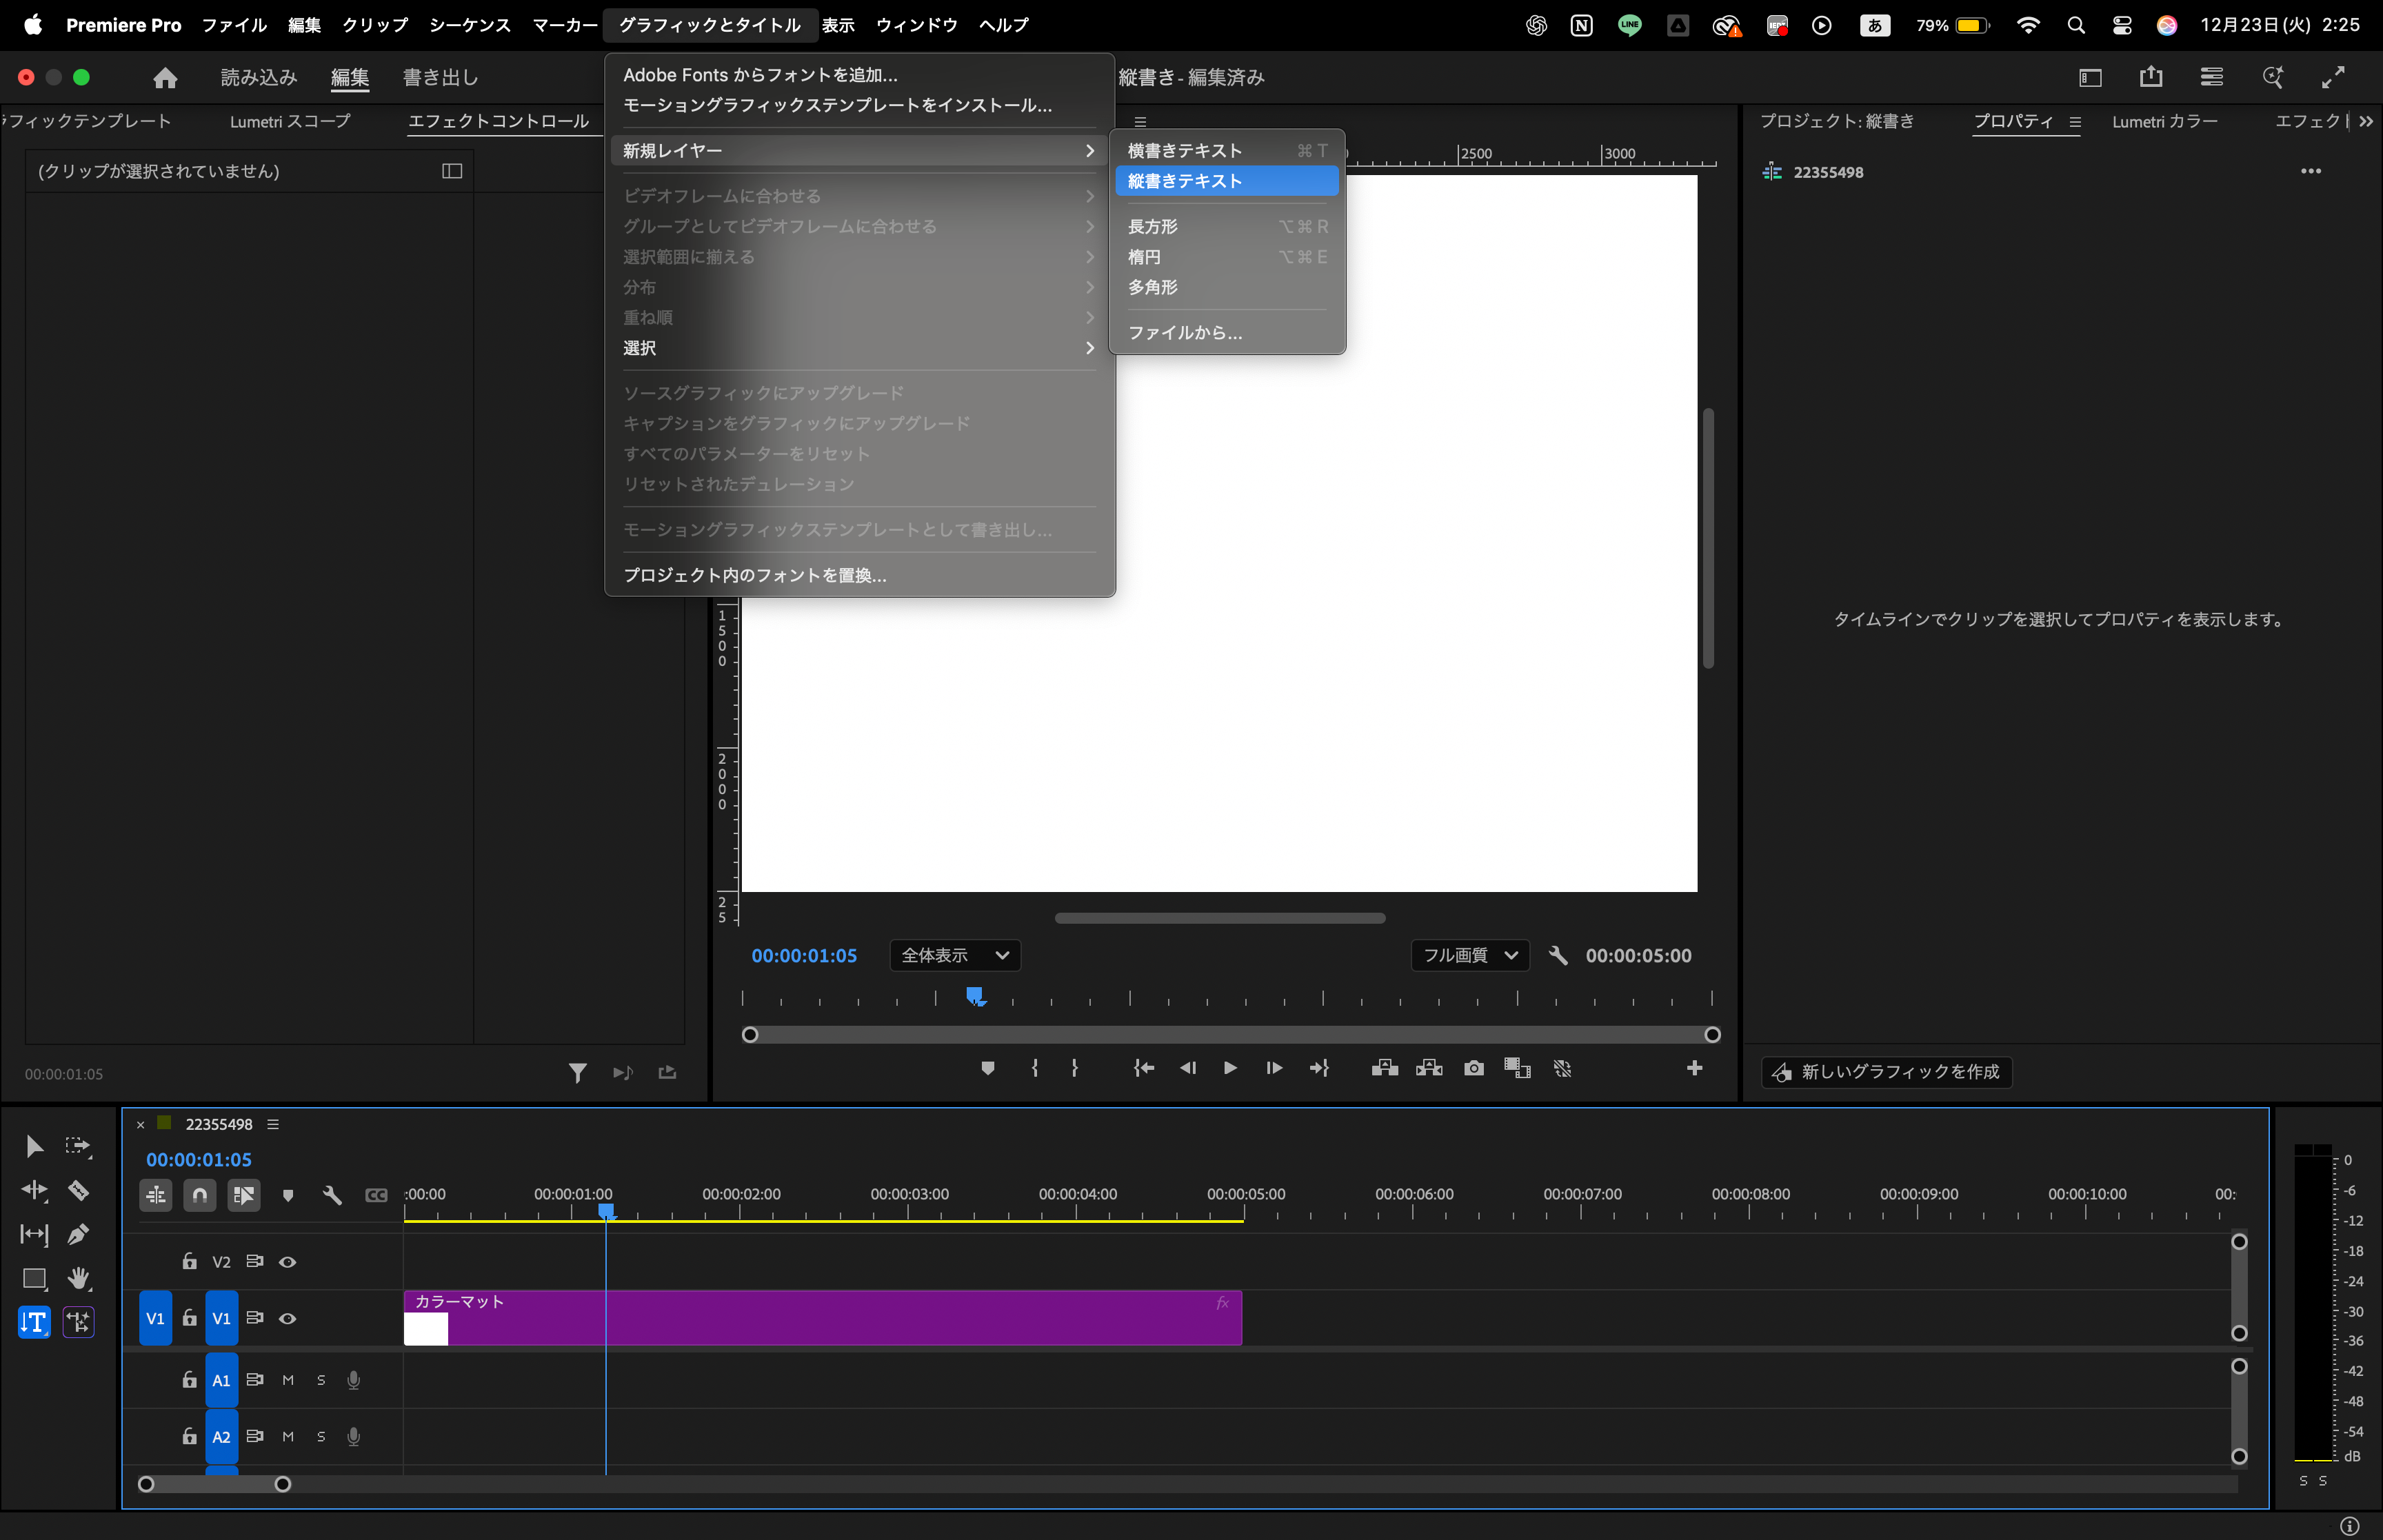
Task: Select the Hand tool
Action: click(78, 1278)
